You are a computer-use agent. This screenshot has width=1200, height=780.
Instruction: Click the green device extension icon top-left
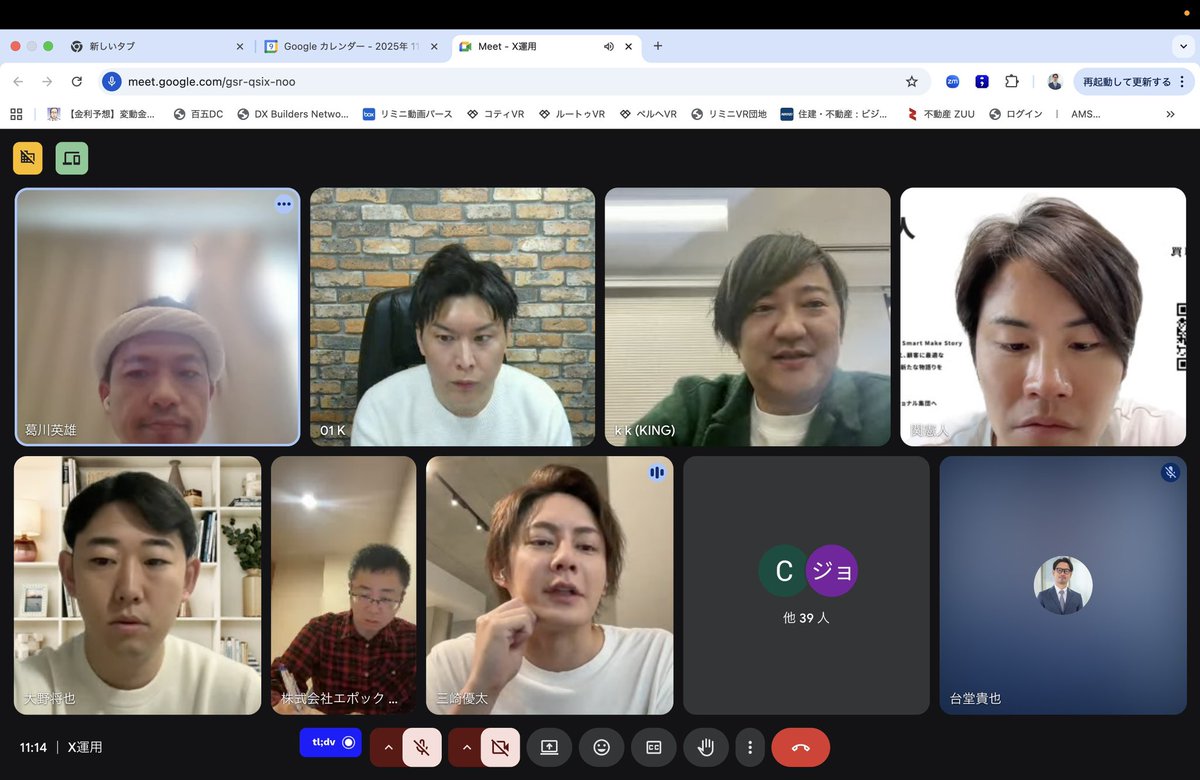coord(71,157)
